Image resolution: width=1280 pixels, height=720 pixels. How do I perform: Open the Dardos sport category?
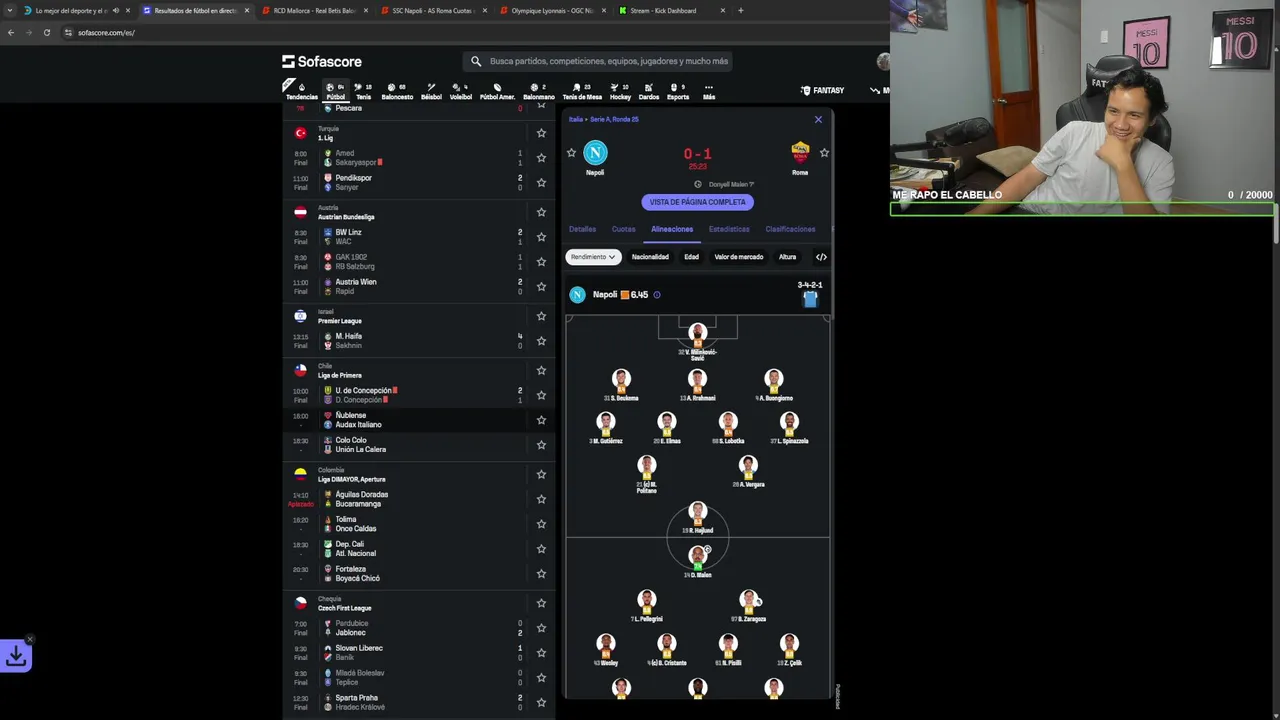tap(649, 91)
